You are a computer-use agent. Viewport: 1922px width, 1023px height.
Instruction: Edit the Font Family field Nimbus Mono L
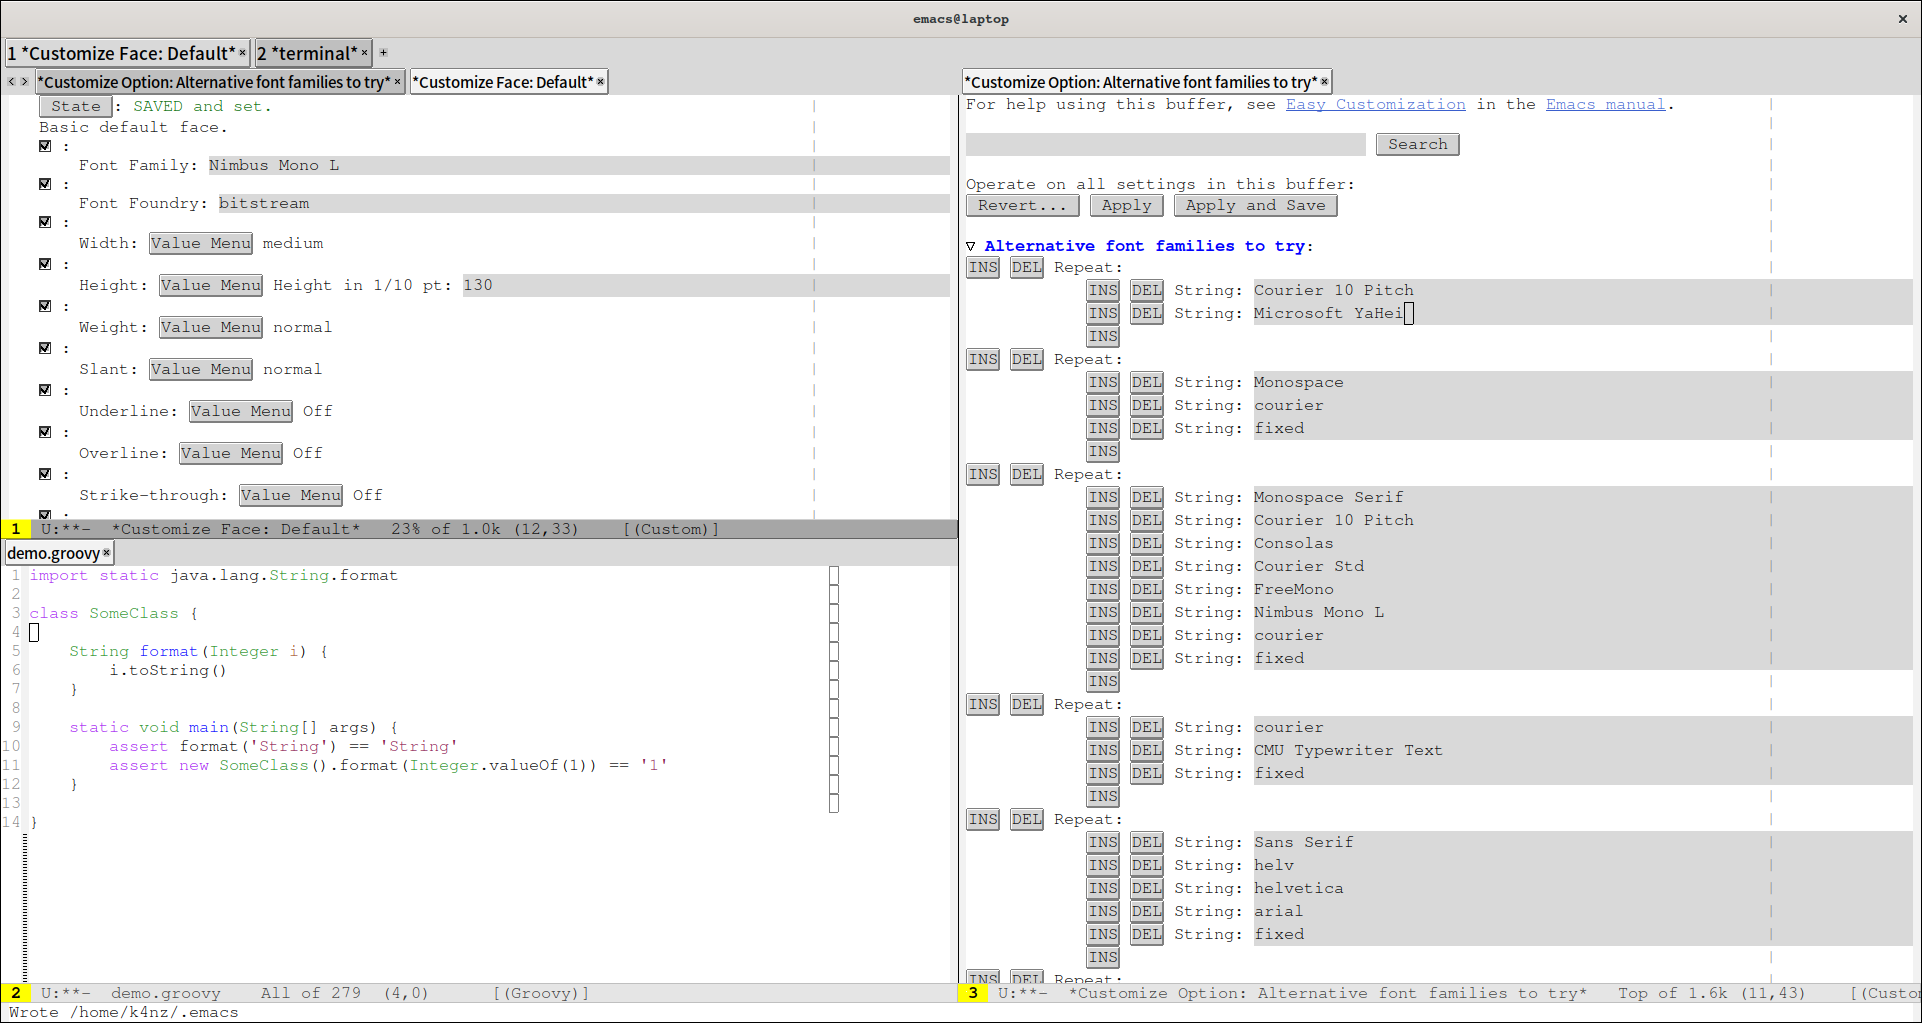579,165
